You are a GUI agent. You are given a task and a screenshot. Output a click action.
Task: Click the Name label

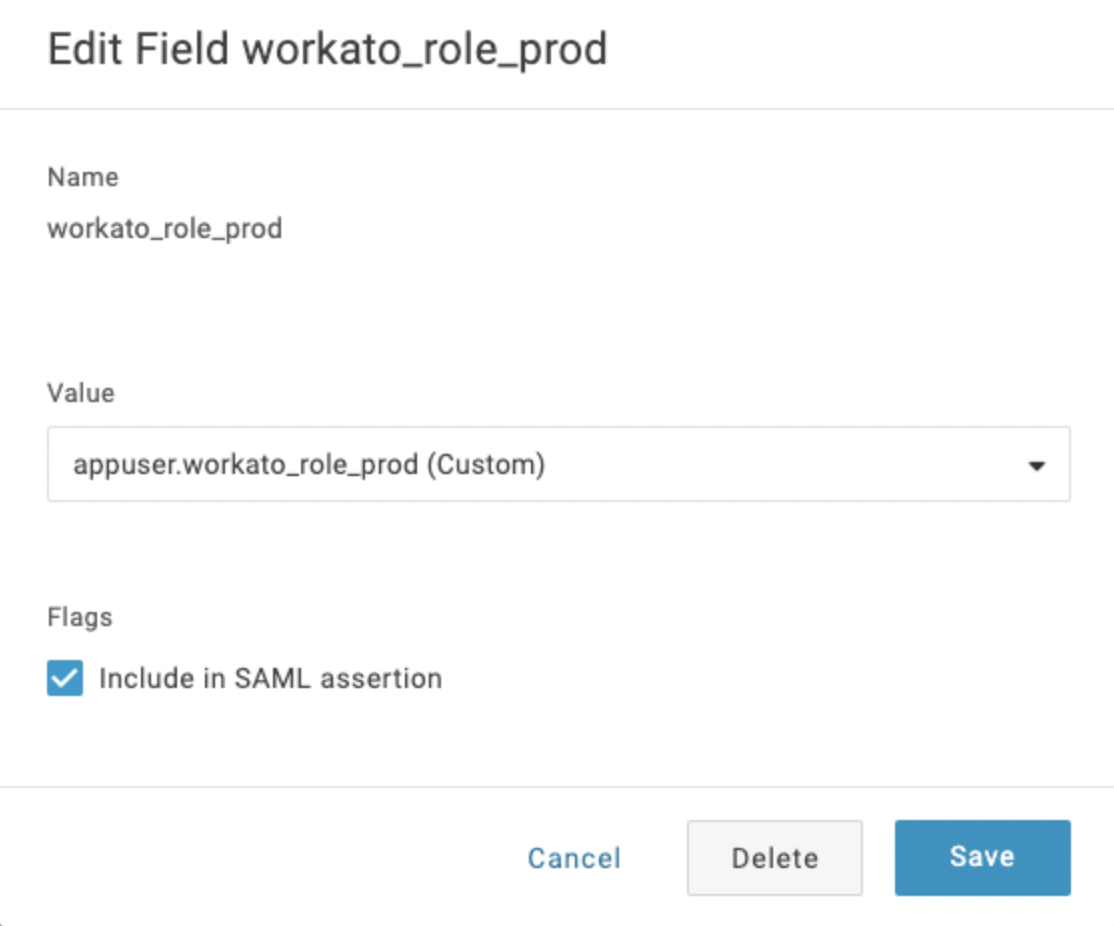(83, 177)
